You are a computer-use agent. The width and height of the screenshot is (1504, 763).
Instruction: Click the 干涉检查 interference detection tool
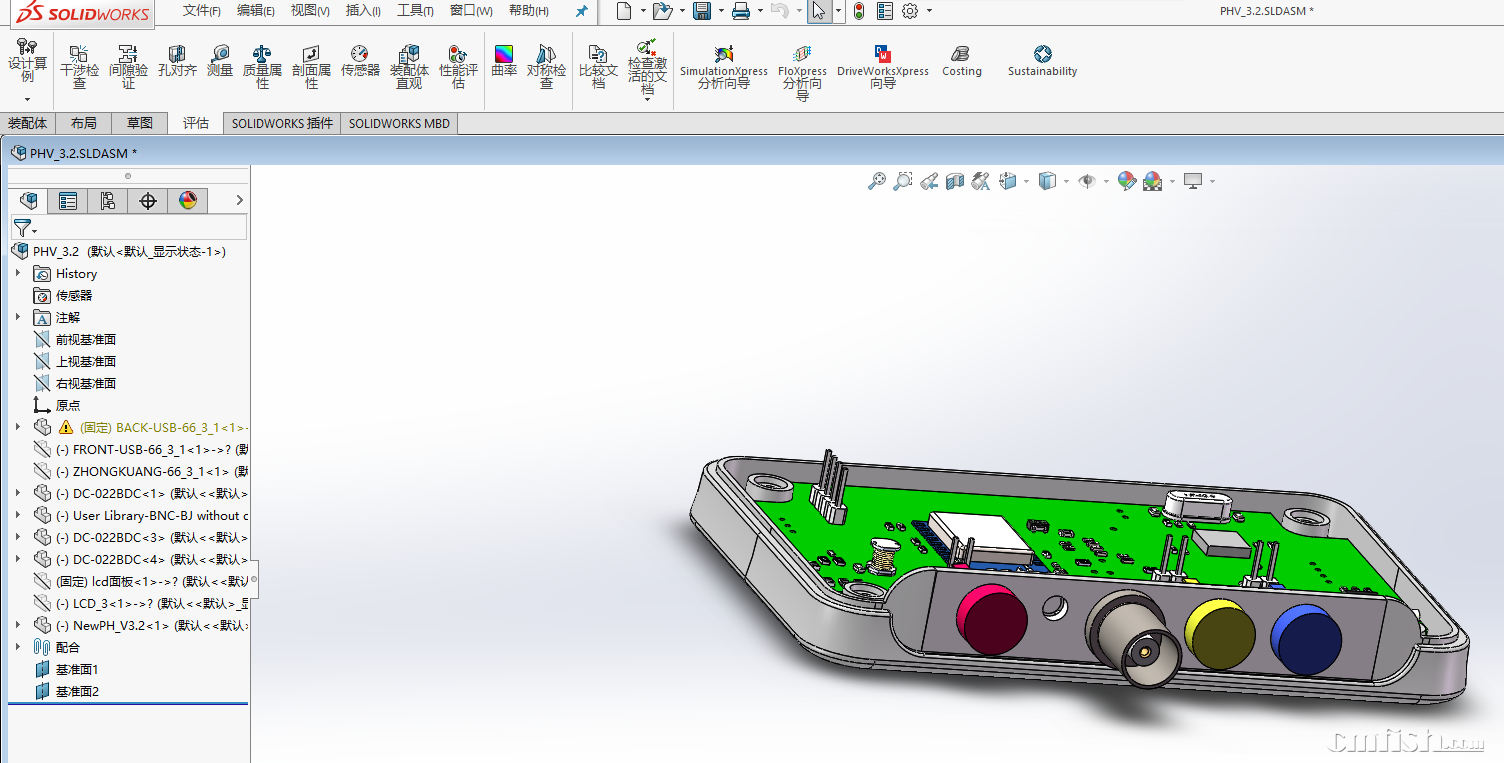(x=79, y=64)
